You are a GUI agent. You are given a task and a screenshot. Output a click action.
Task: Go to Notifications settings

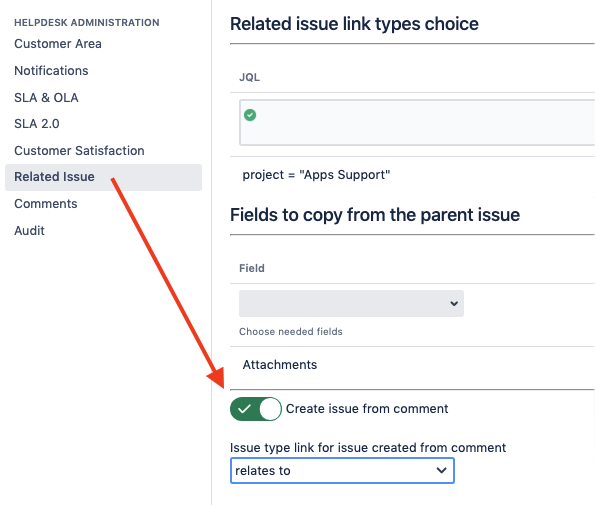pos(51,71)
